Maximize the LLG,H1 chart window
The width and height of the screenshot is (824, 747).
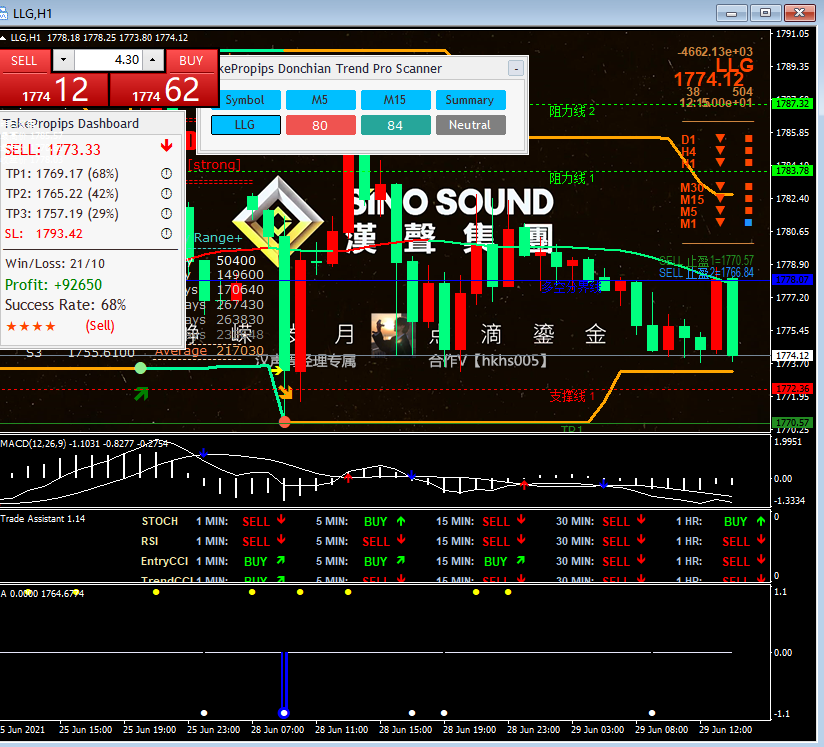point(766,13)
